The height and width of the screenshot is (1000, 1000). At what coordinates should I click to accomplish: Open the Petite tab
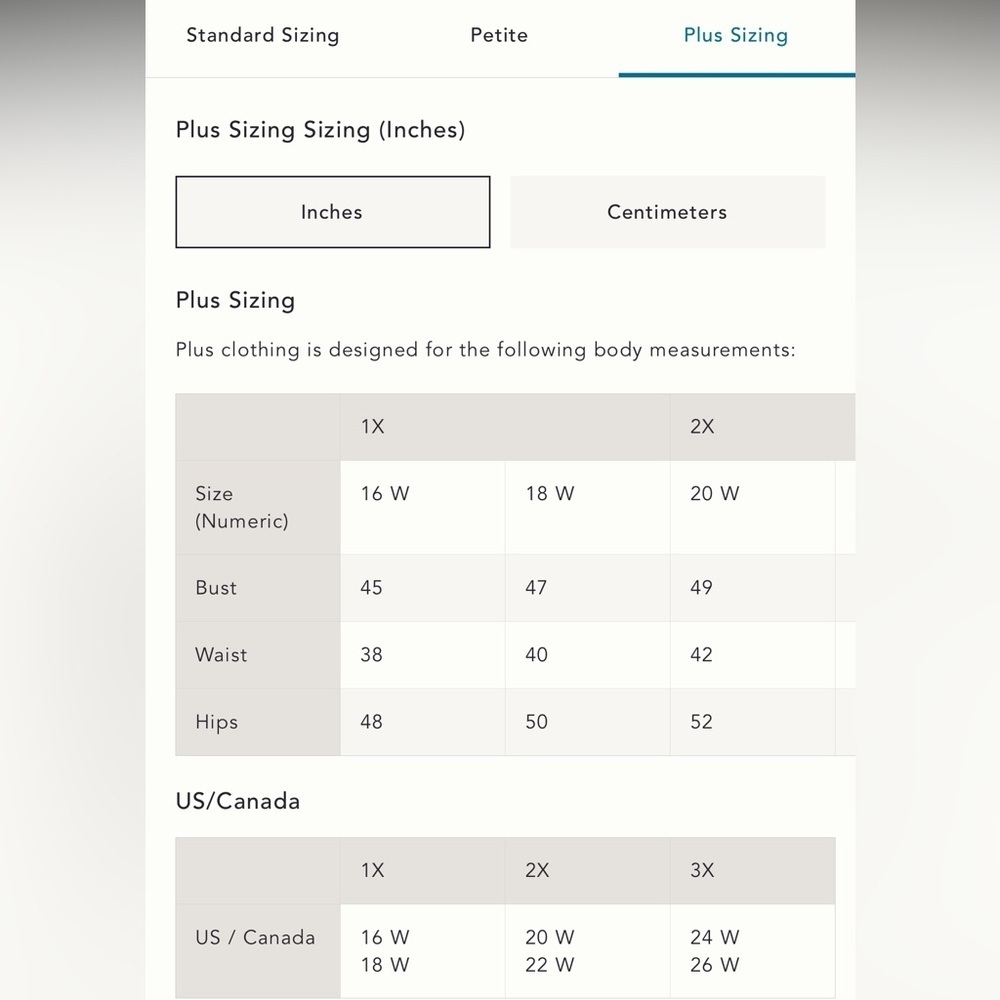tap(499, 35)
